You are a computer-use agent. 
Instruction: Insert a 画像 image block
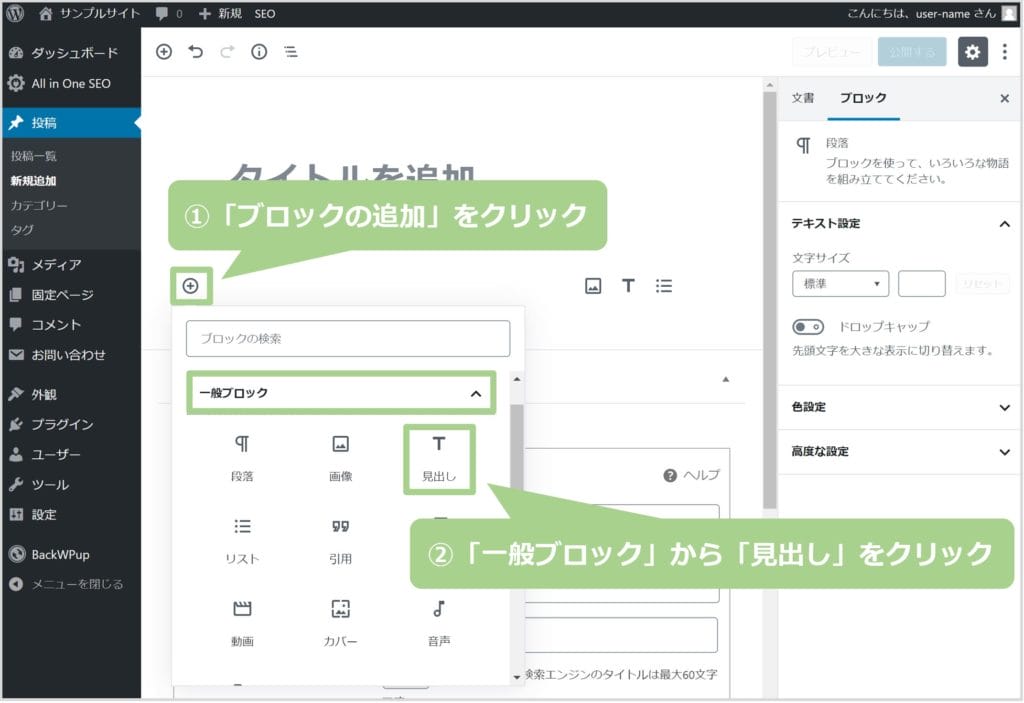coord(340,458)
